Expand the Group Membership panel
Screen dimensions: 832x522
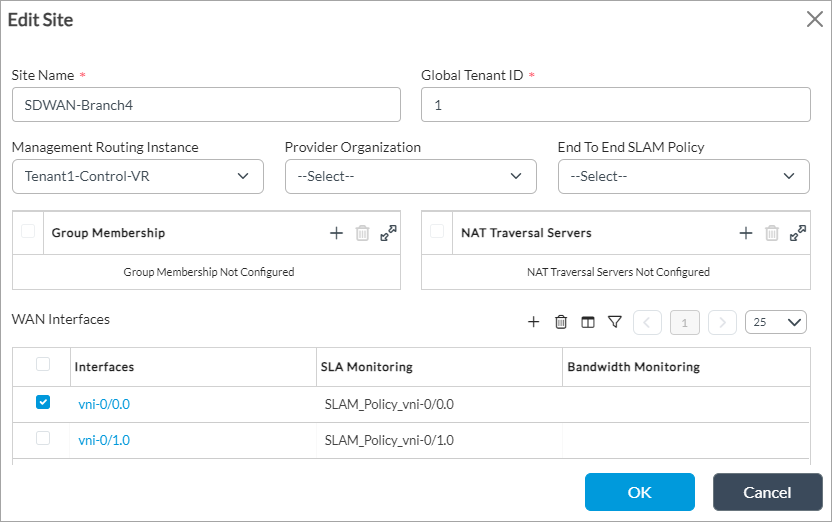click(x=389, y=233)
